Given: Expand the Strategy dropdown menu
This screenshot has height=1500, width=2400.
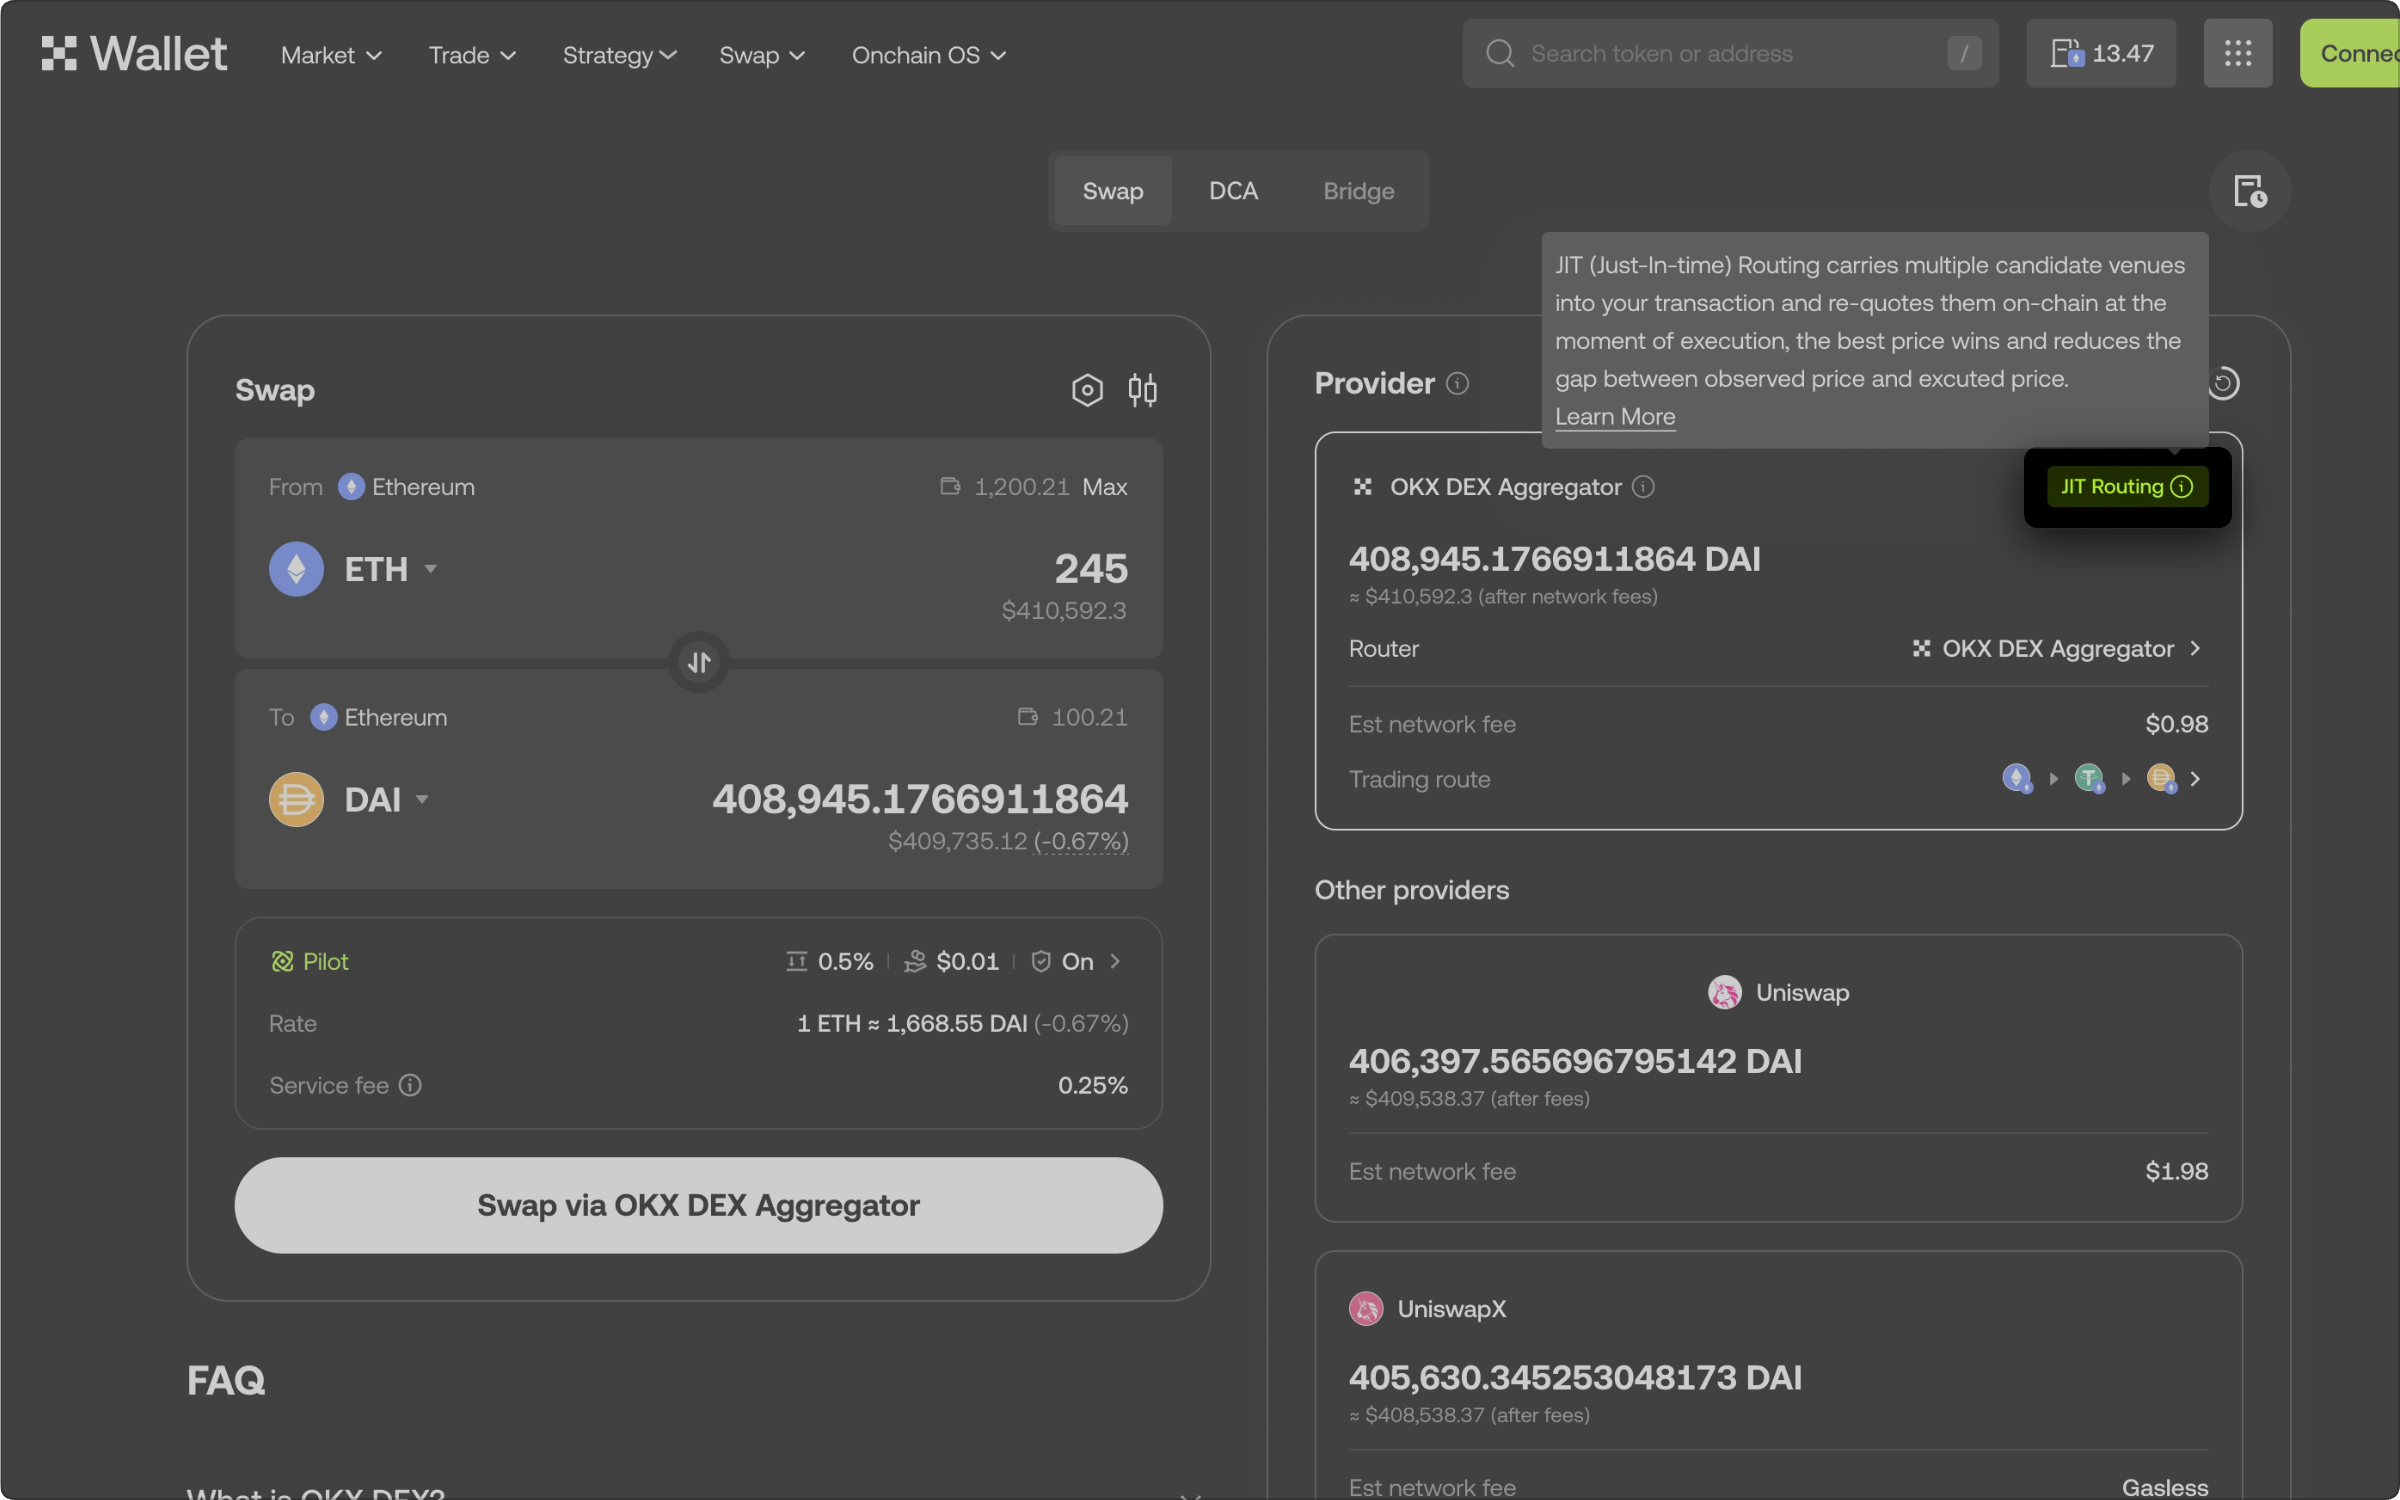Looking at the screenshot, I should click(x=620, y=55).
